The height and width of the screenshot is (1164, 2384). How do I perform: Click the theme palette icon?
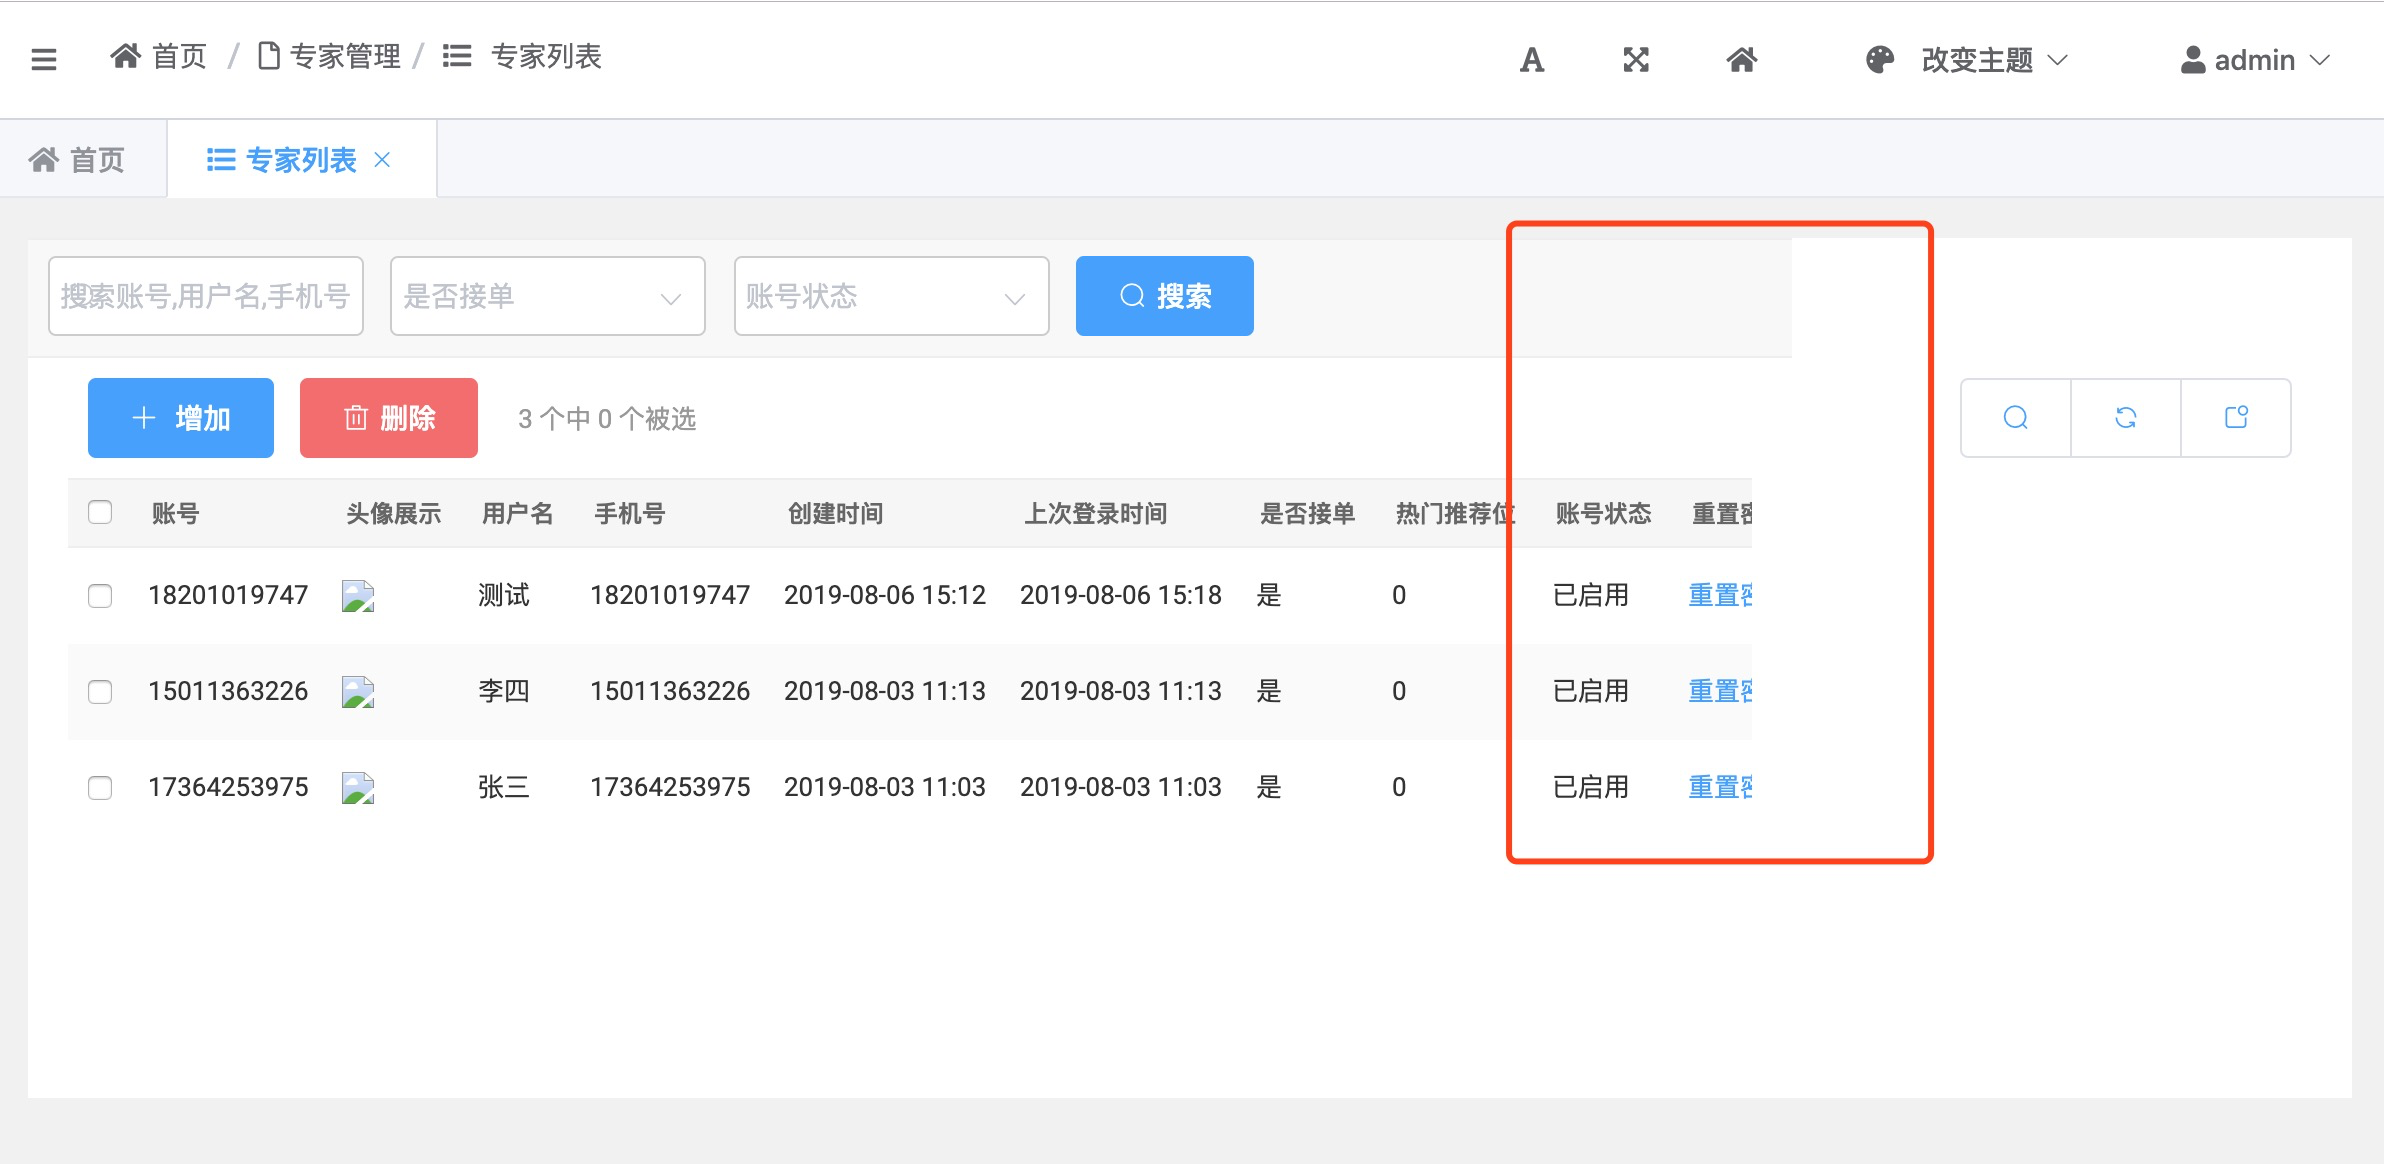coord(1881,60)
